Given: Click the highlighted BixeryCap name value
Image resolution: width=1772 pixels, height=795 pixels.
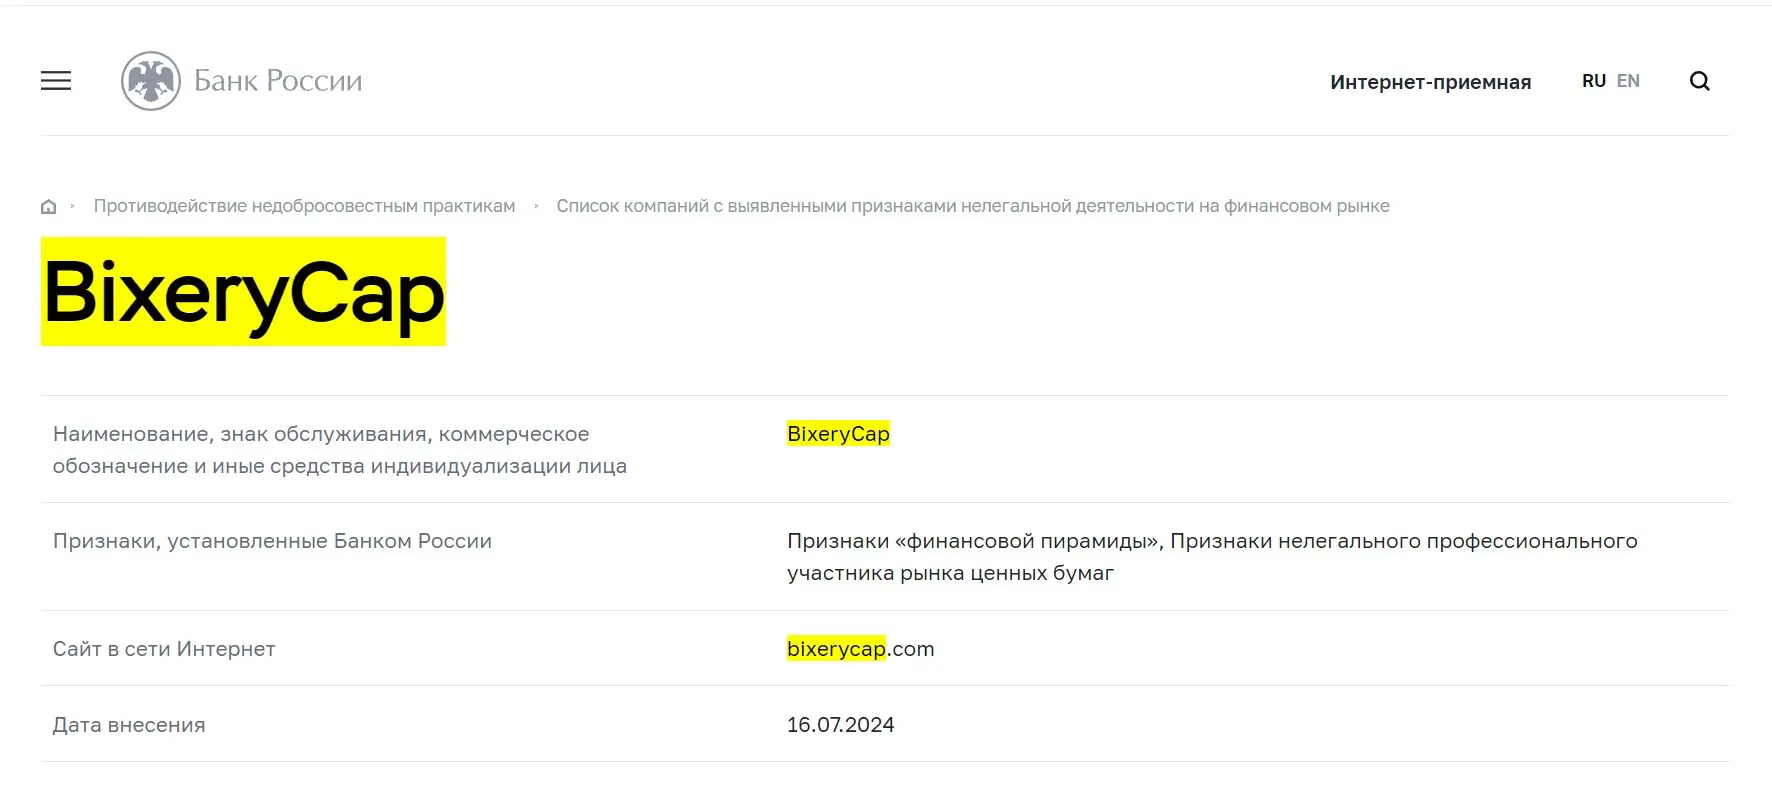Looking at the screenshot, I should tap(838, 434).
